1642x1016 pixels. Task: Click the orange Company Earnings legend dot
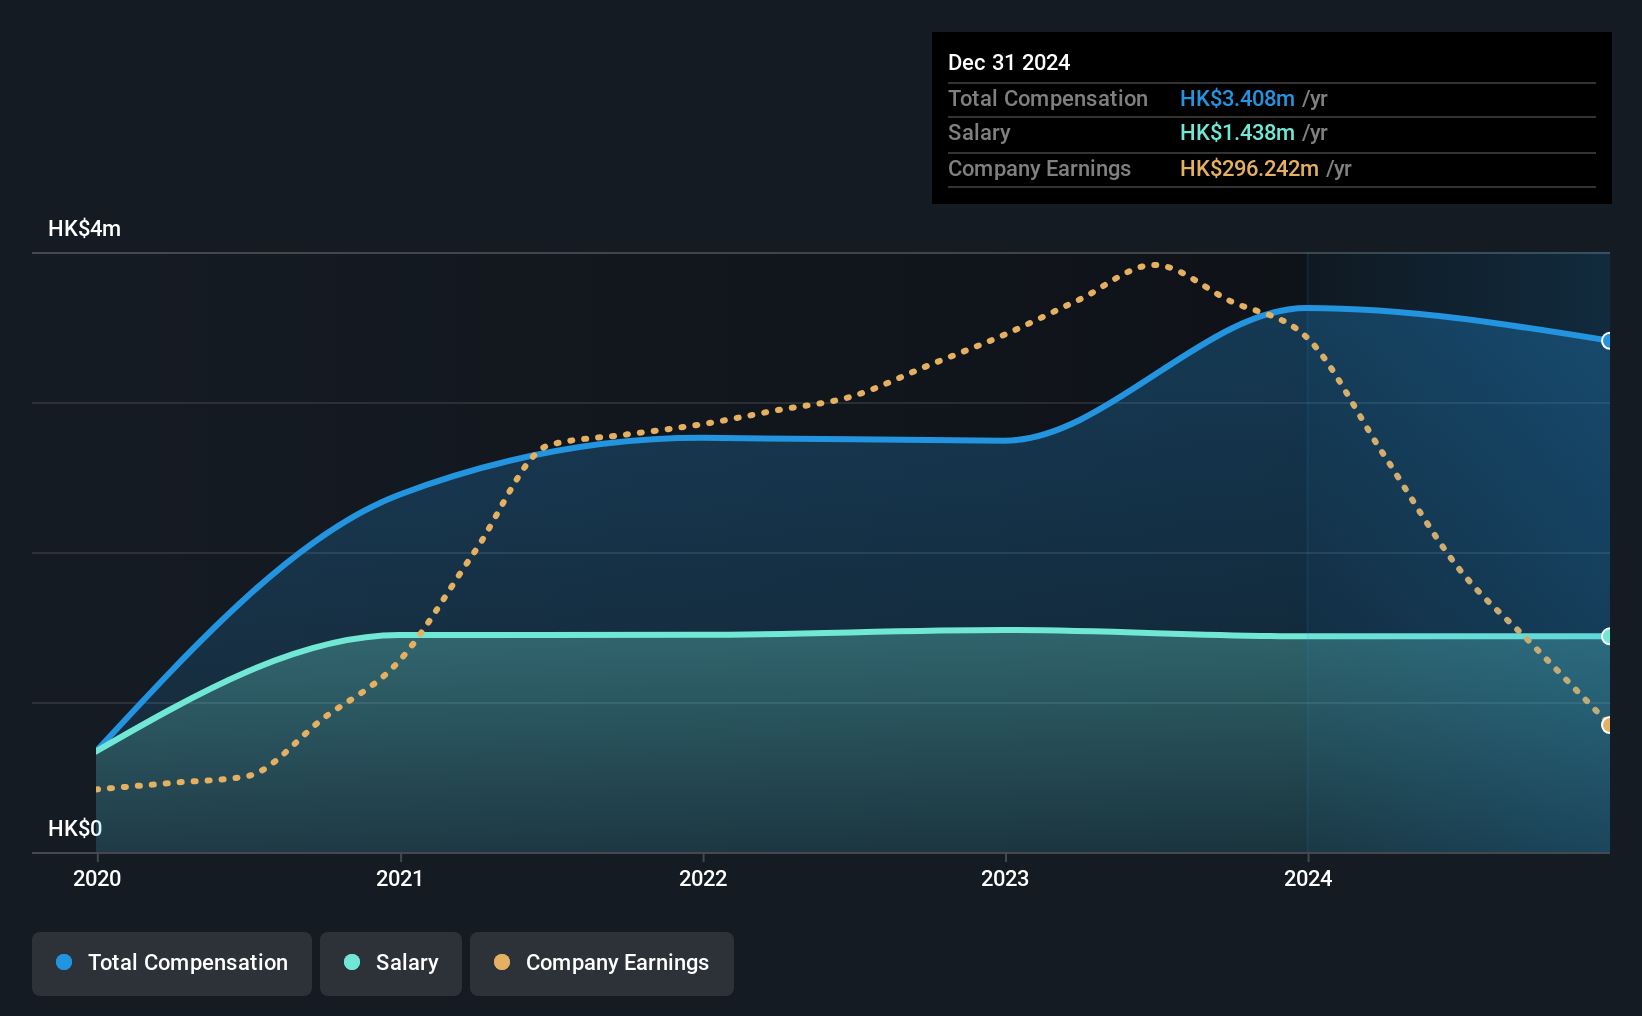502,962
